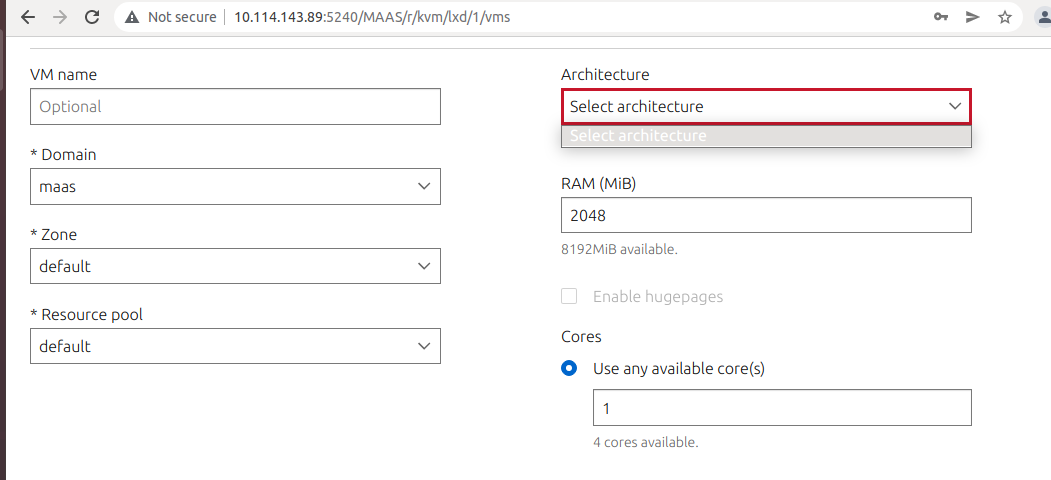Reload the MAAS page

point(92,17)
